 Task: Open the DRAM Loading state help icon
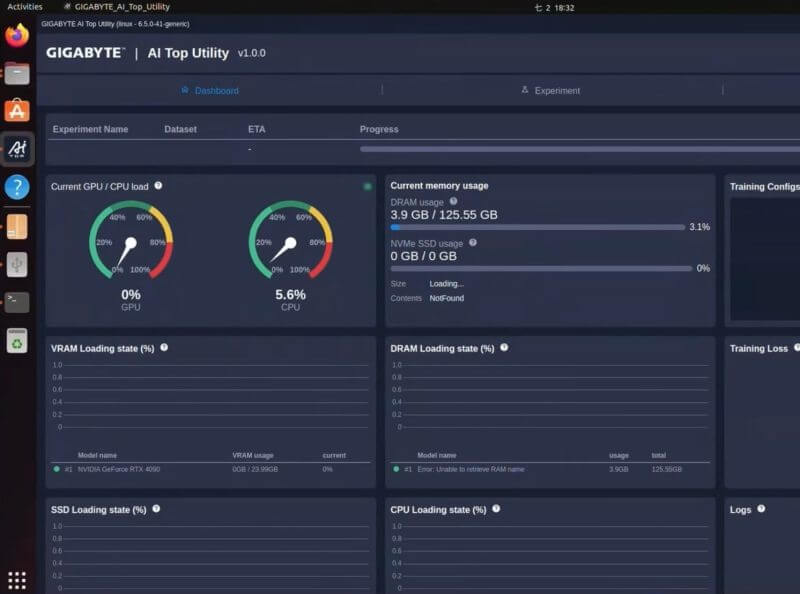[504, 348]
